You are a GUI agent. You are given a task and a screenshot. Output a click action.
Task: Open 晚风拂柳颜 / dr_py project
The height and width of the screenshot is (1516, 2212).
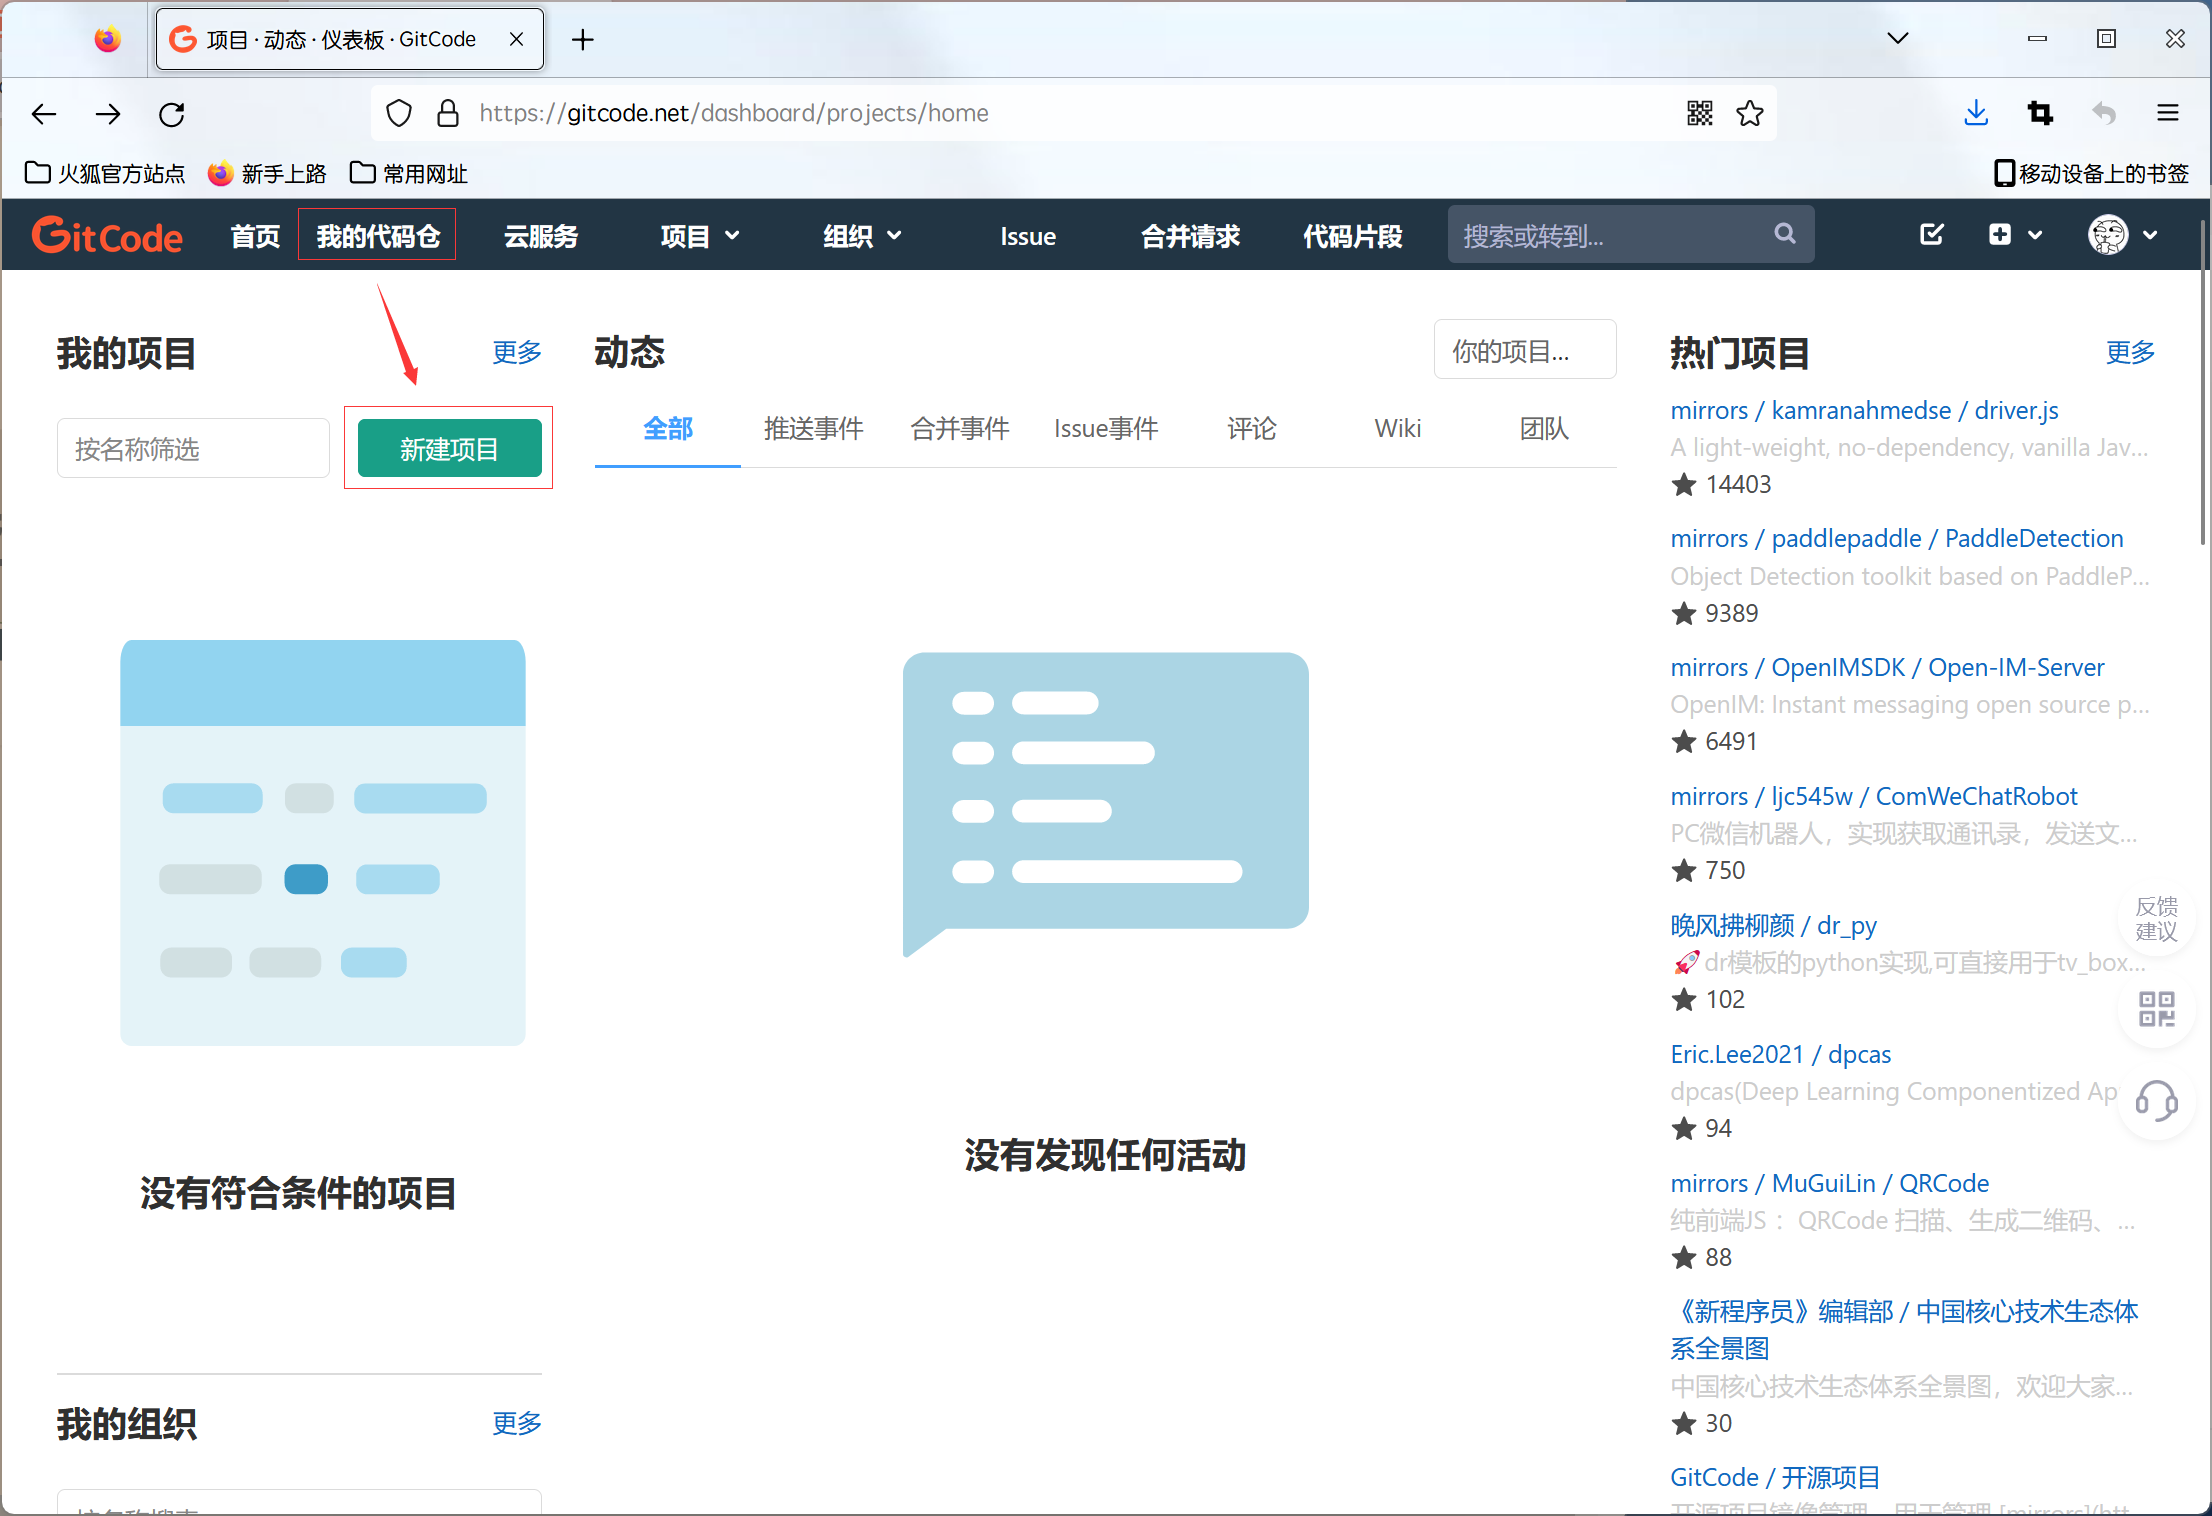1773,925
